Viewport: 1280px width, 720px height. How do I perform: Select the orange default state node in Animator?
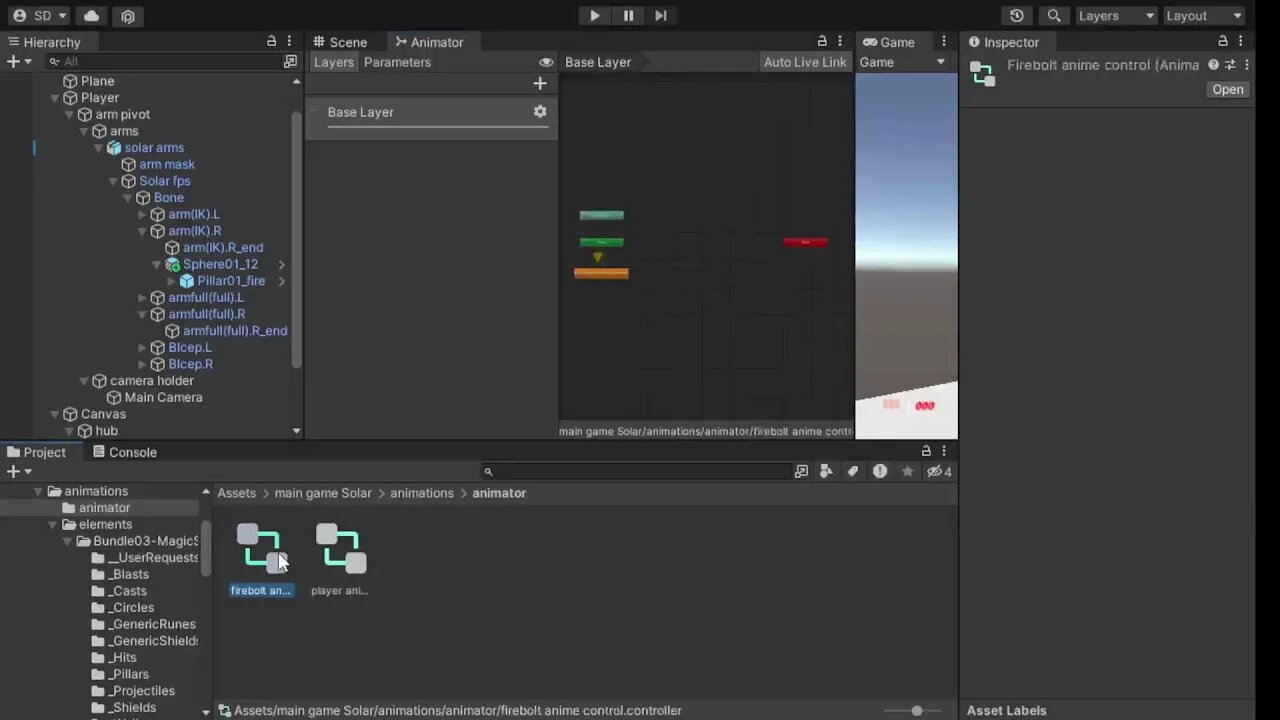click(x=601, y=273)
